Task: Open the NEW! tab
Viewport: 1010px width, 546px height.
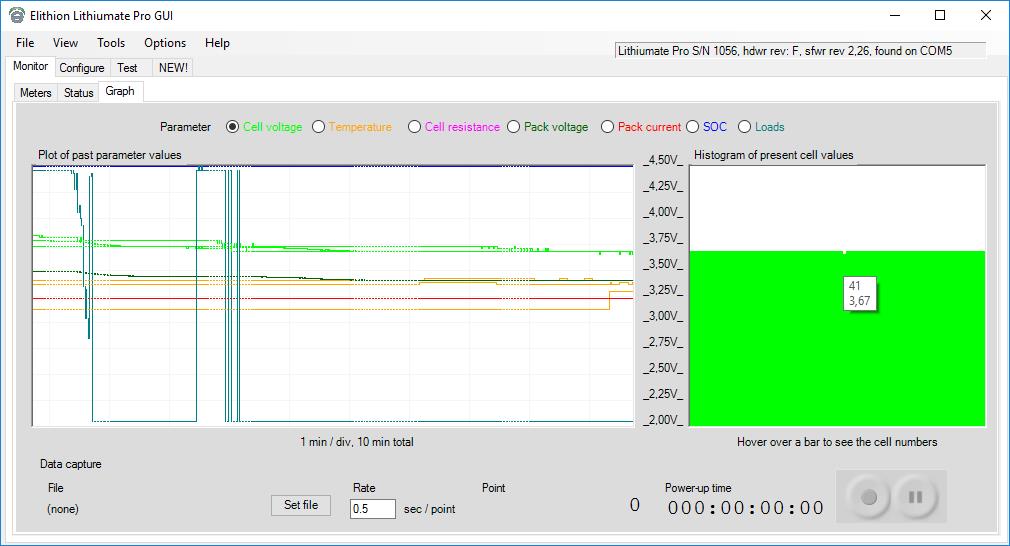Action: pyautogui.click(x=173, y=68)
